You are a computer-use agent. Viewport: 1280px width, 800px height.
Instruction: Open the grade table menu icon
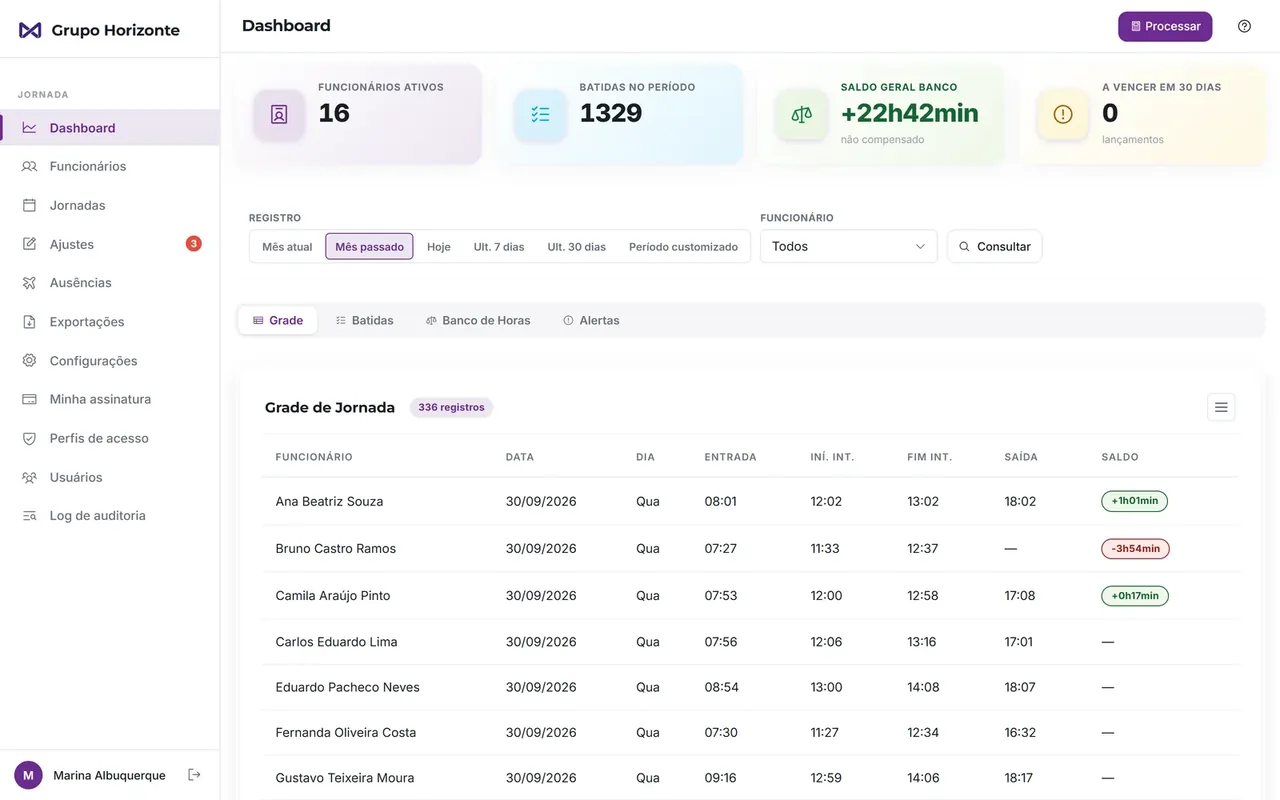click(x=1221, y=407)
